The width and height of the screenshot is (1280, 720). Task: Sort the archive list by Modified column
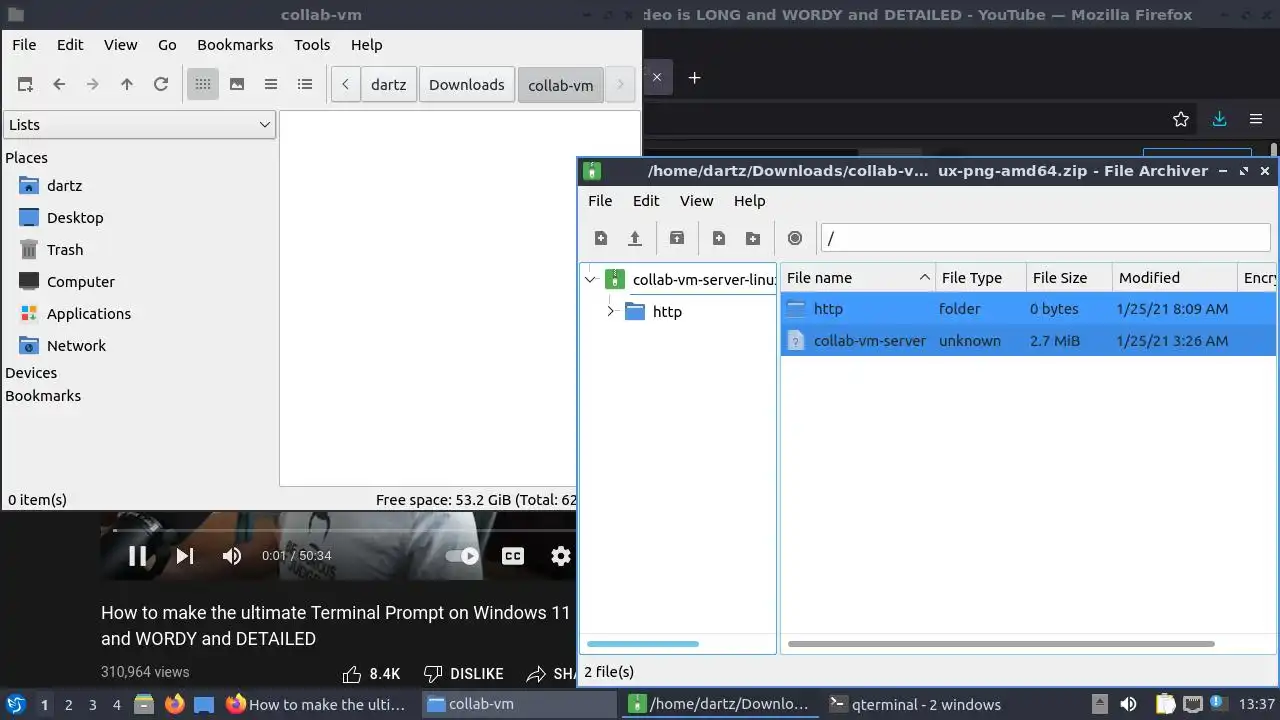[1174, 278]
